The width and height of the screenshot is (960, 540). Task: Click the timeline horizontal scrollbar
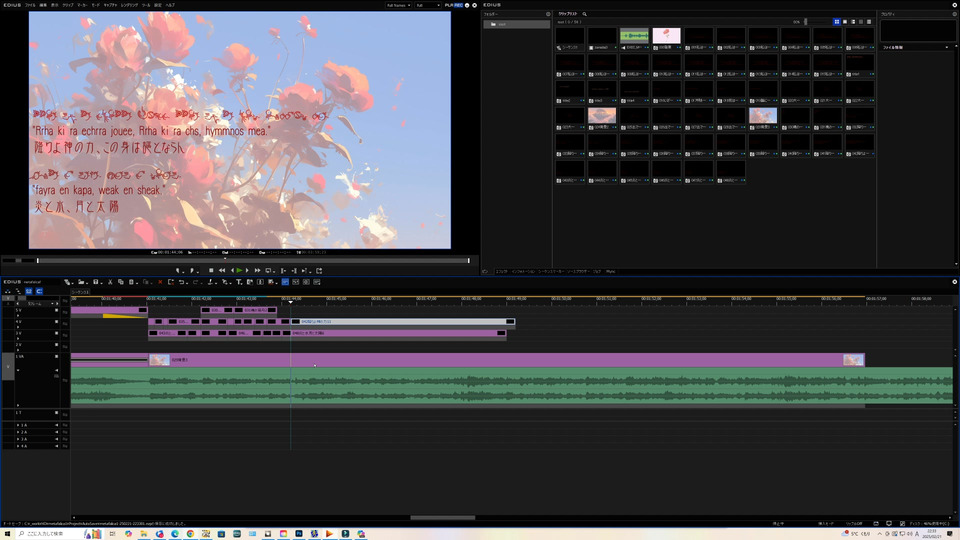[x=442, y=517]
